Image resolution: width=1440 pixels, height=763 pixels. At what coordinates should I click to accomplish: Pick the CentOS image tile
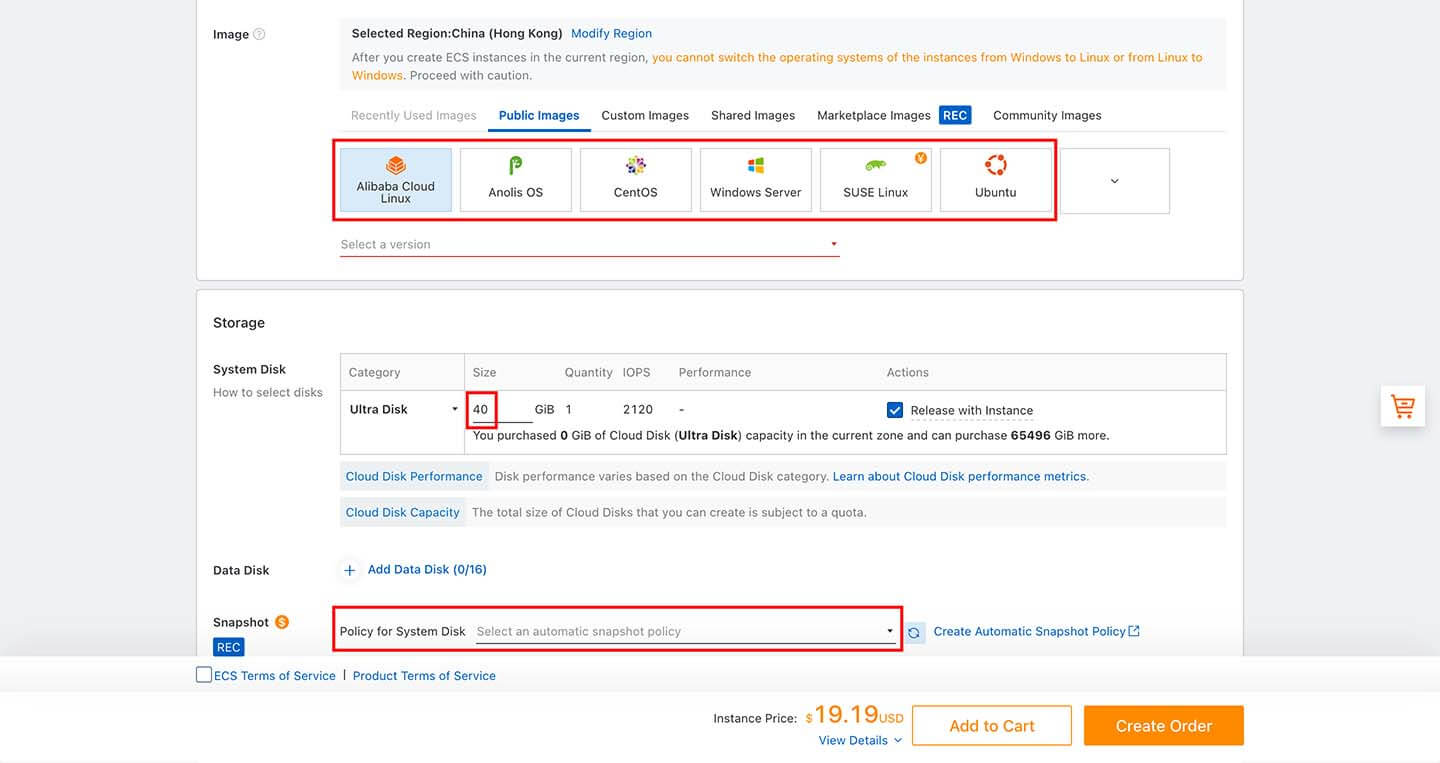636,180
